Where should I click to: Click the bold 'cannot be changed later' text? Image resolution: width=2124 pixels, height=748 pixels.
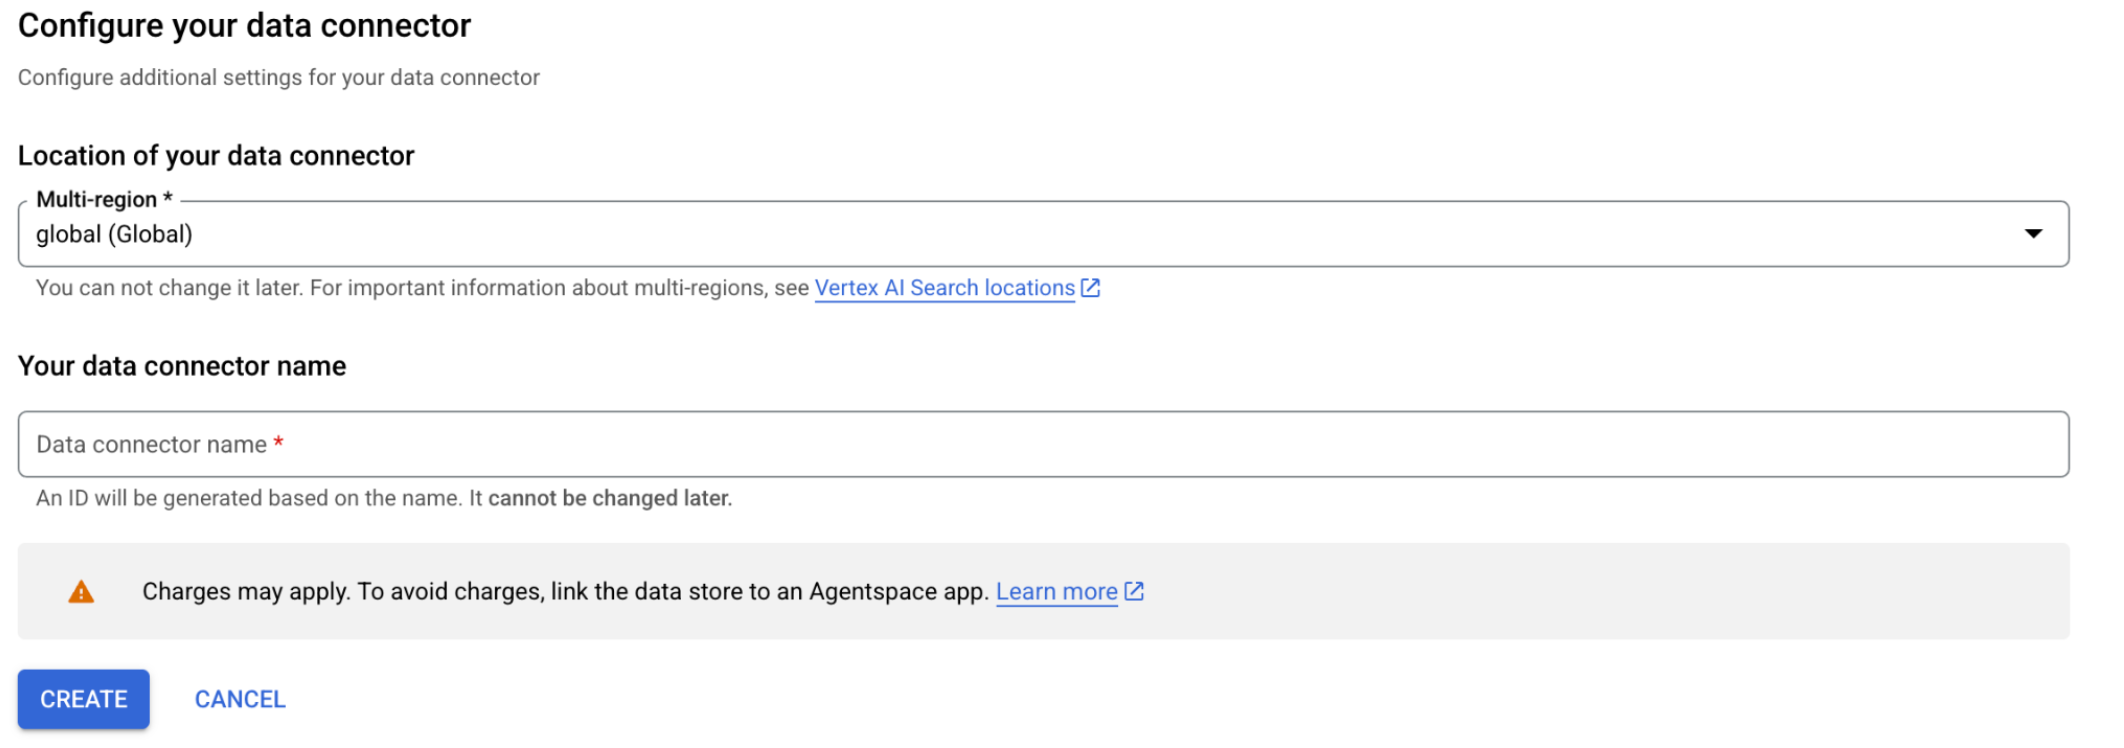pos(610,498)
